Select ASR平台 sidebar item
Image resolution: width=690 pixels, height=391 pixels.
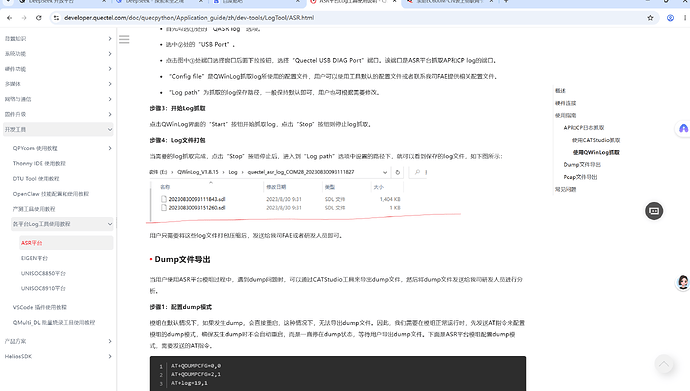click(66, 243)
